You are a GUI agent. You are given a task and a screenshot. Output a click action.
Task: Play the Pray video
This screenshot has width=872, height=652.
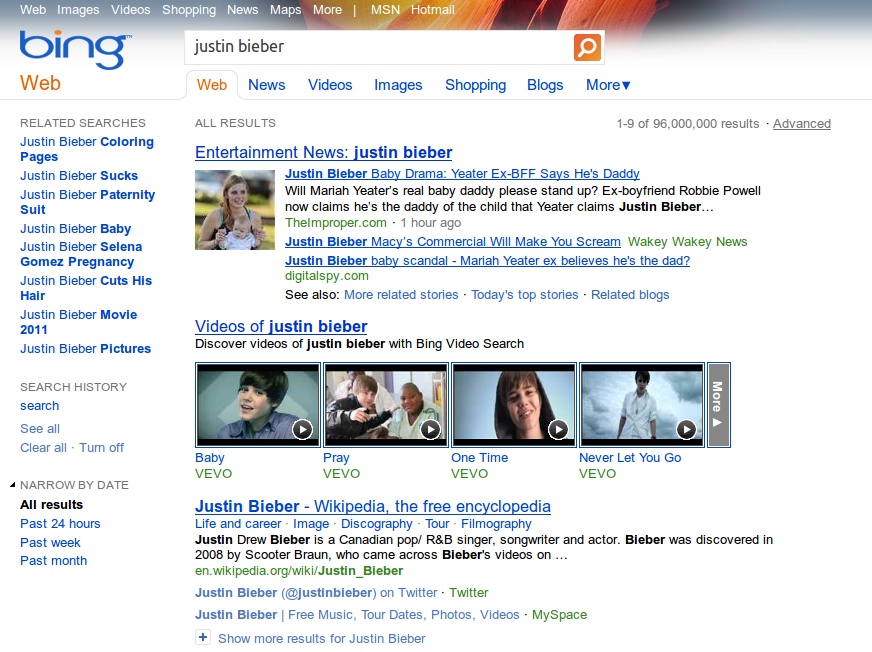386,404
